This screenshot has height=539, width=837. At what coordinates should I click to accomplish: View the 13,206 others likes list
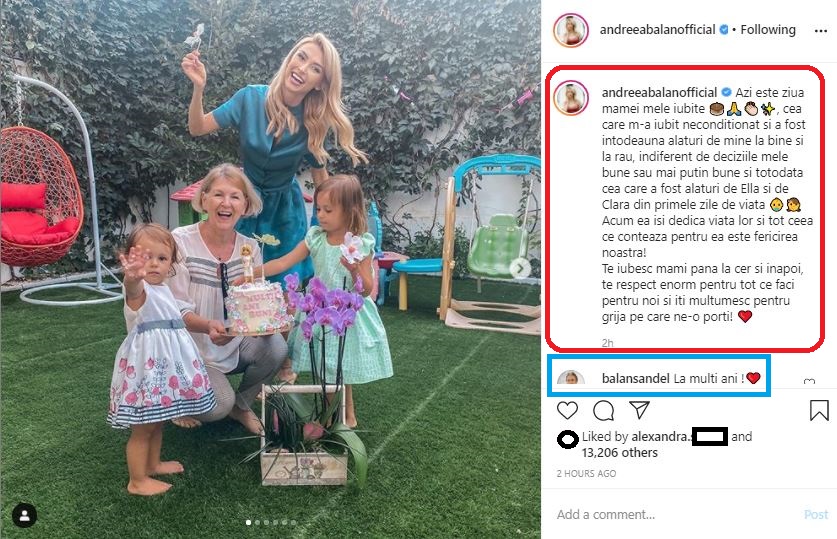[x=619, y=453]
